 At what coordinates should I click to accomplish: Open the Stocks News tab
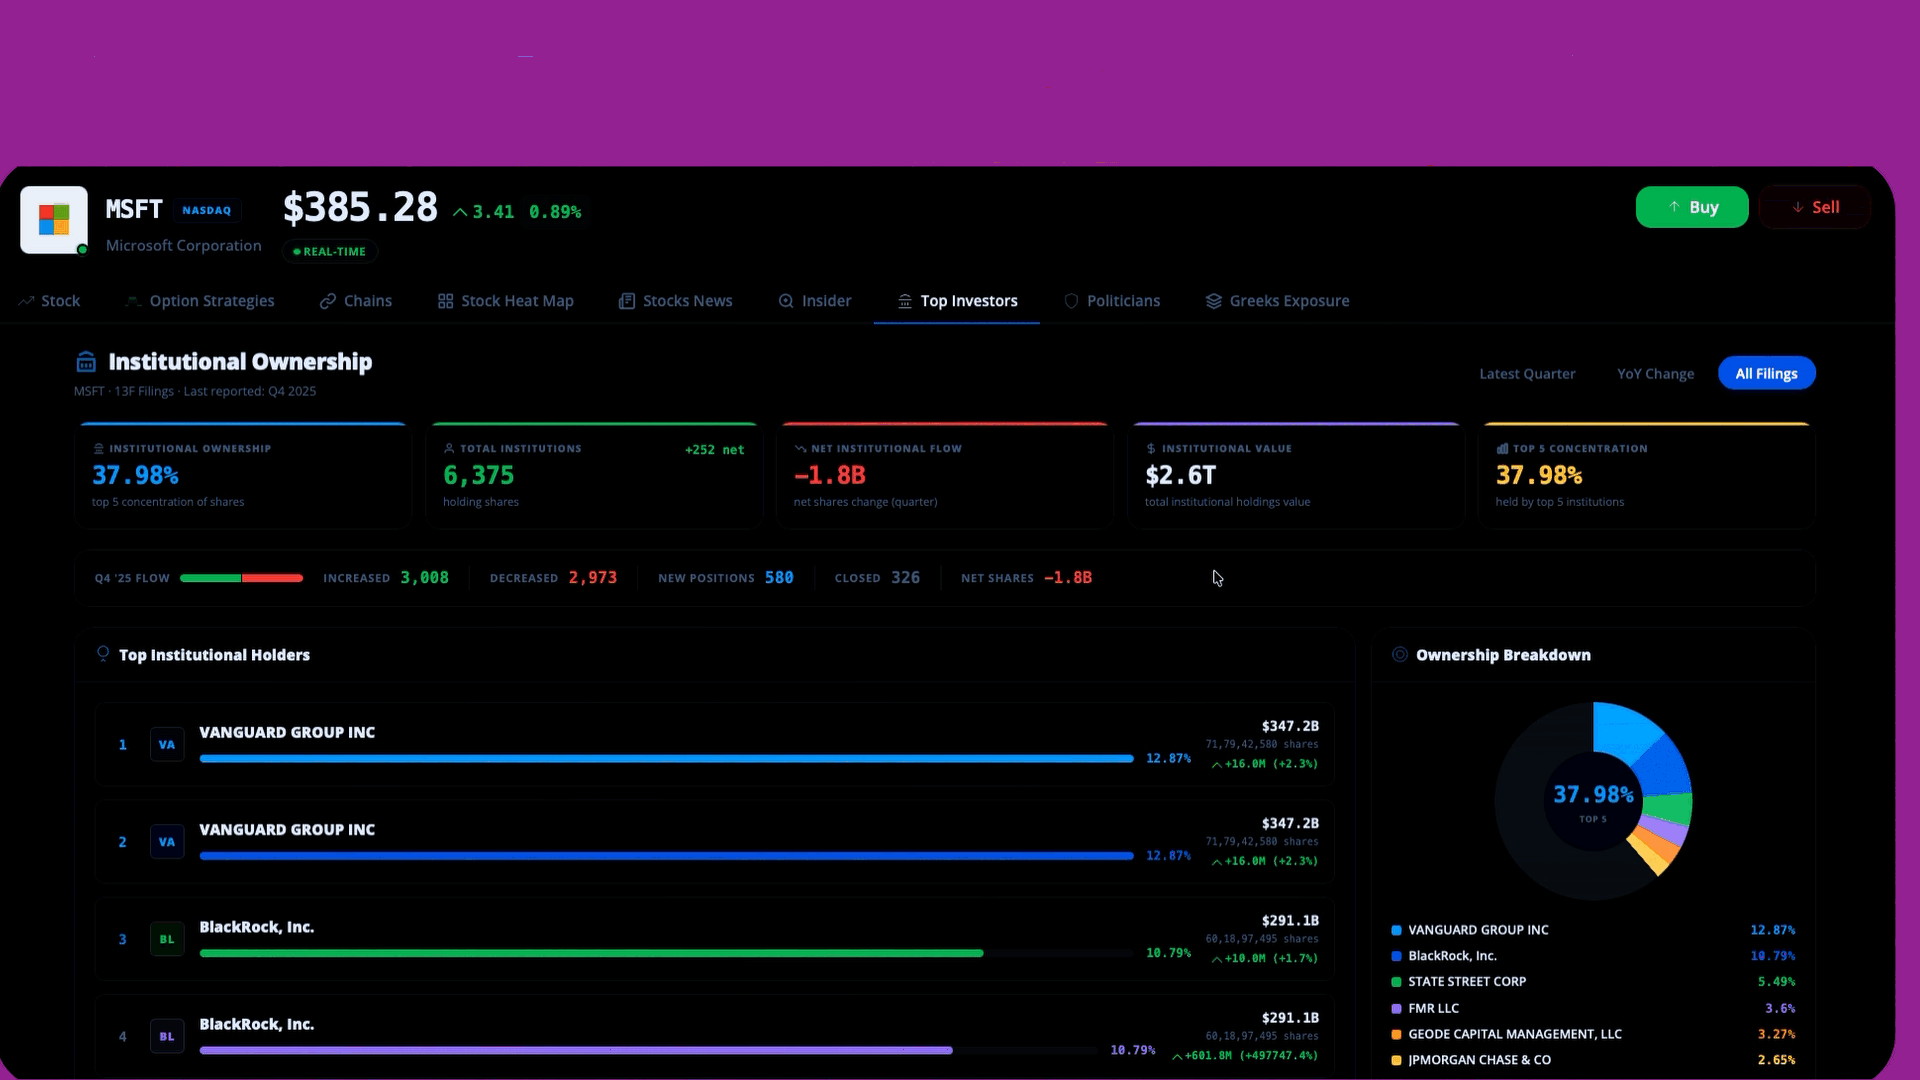point(687,301)
